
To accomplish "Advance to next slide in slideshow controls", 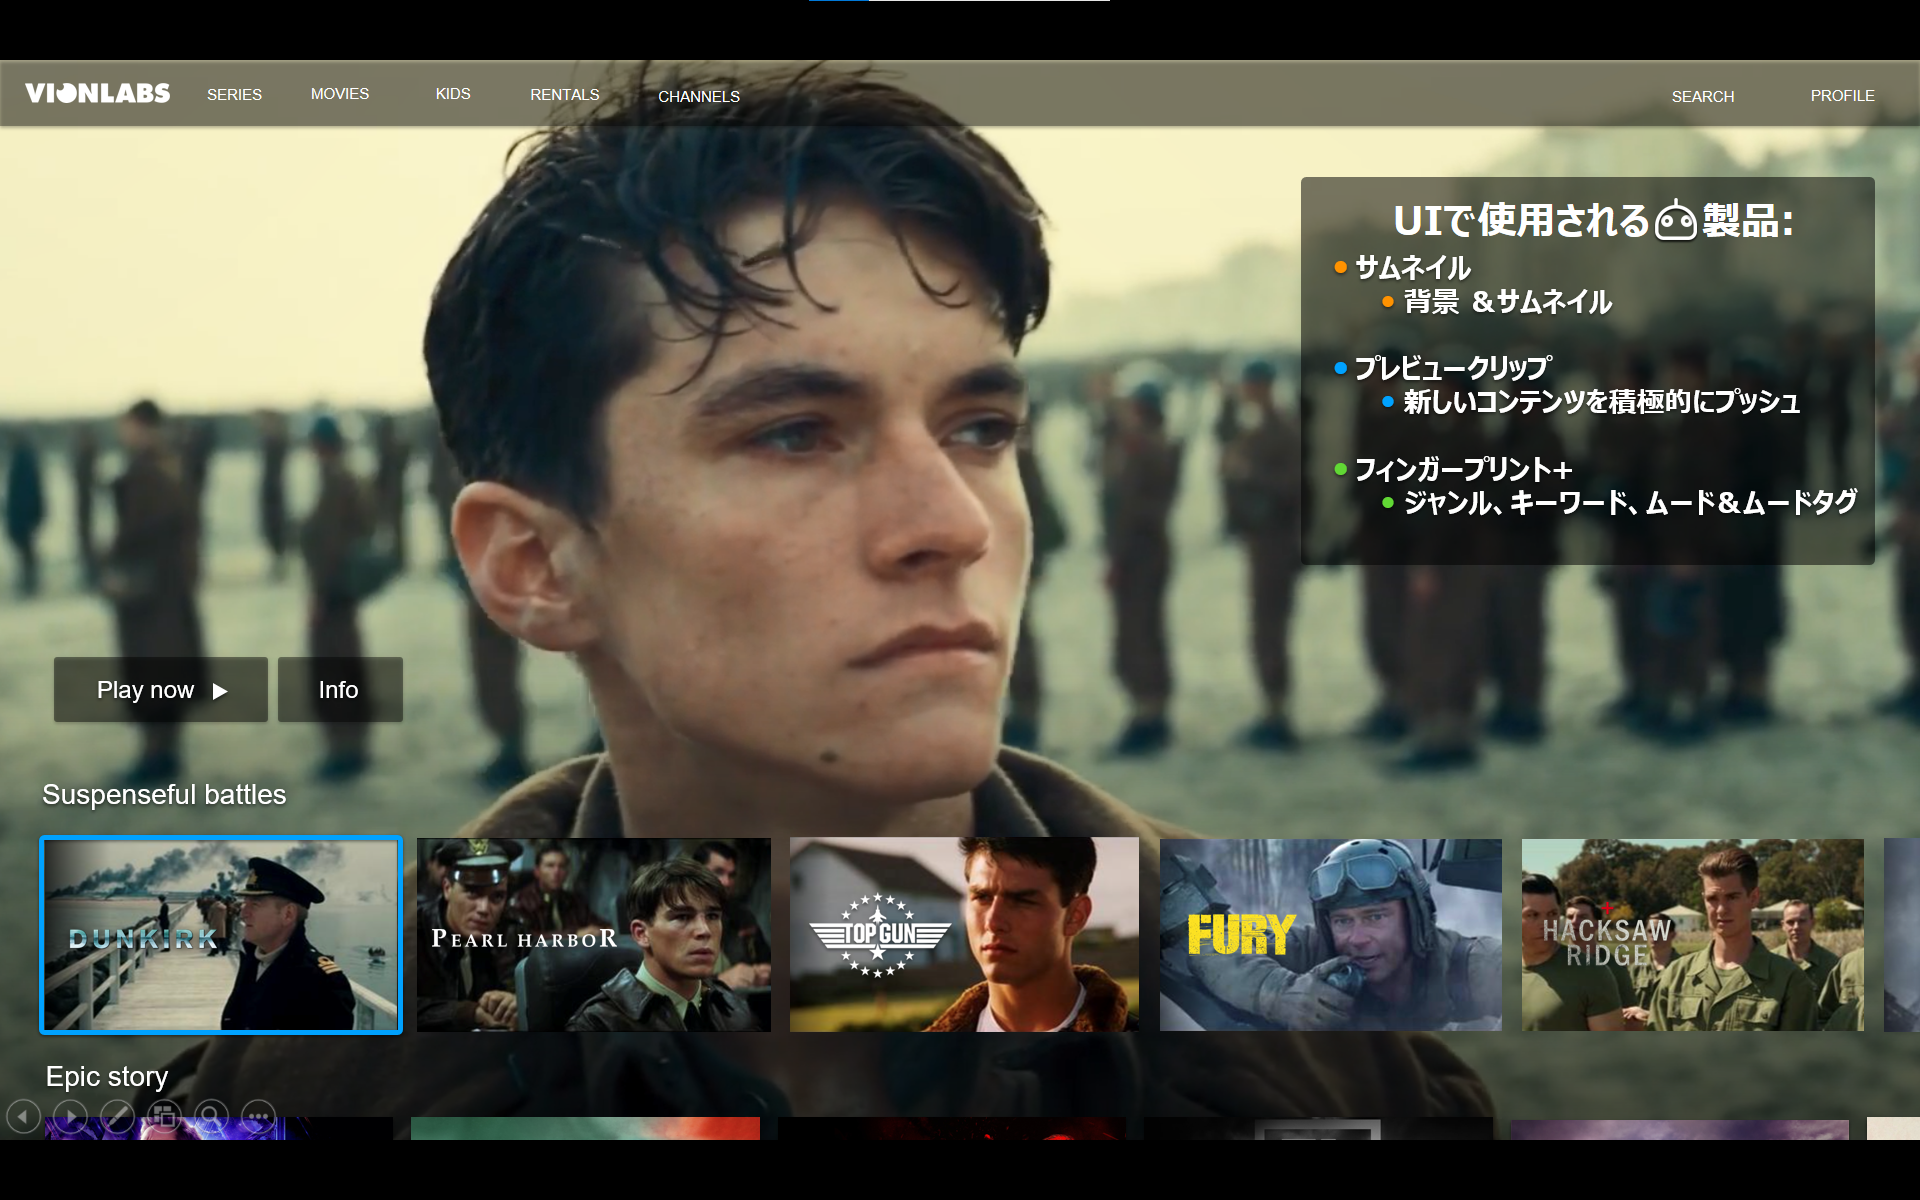I will (70, 1115).
